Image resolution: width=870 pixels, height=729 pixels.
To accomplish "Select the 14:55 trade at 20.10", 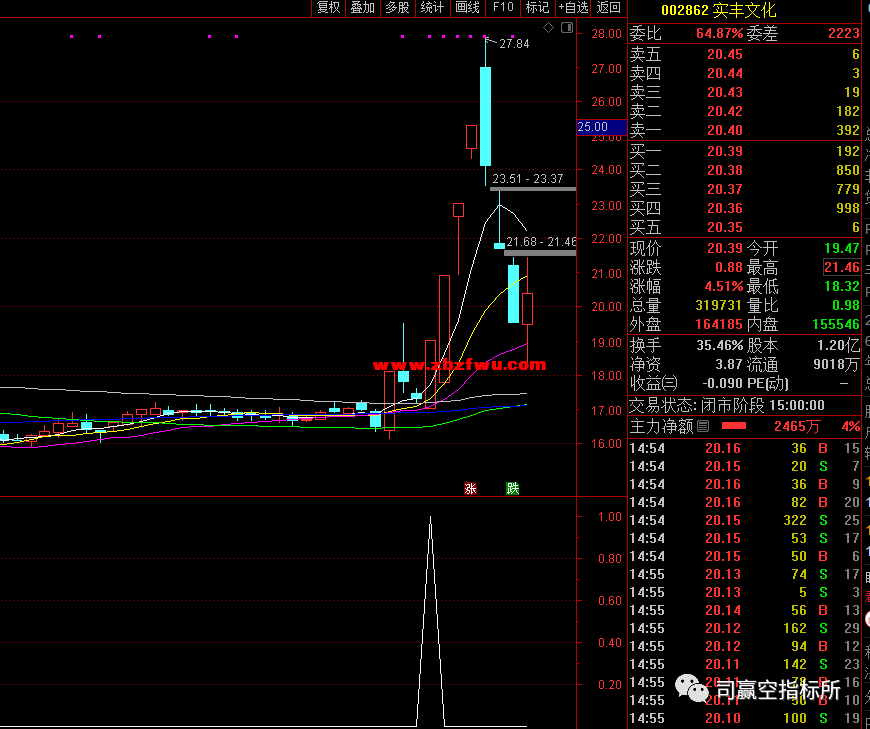I will 744,718.
